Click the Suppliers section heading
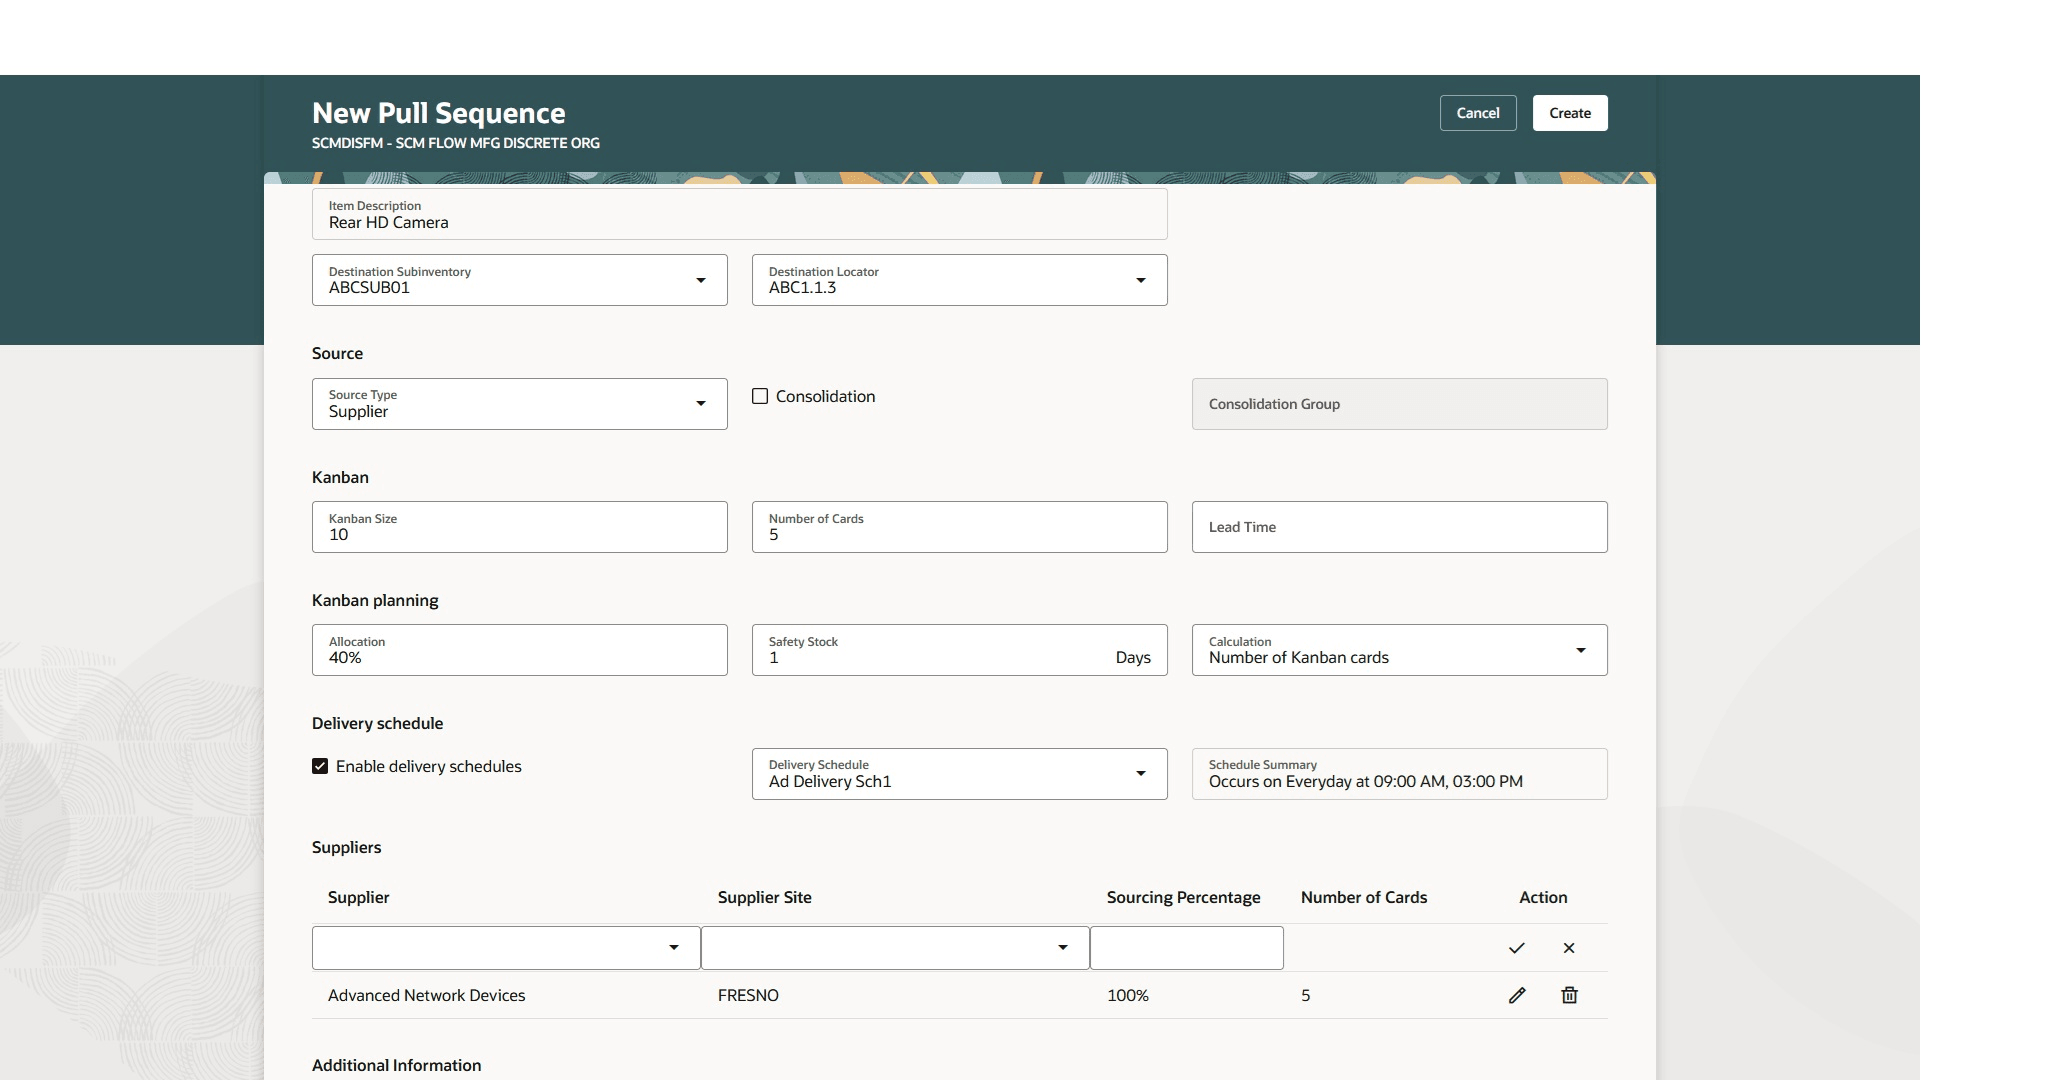 347,847
